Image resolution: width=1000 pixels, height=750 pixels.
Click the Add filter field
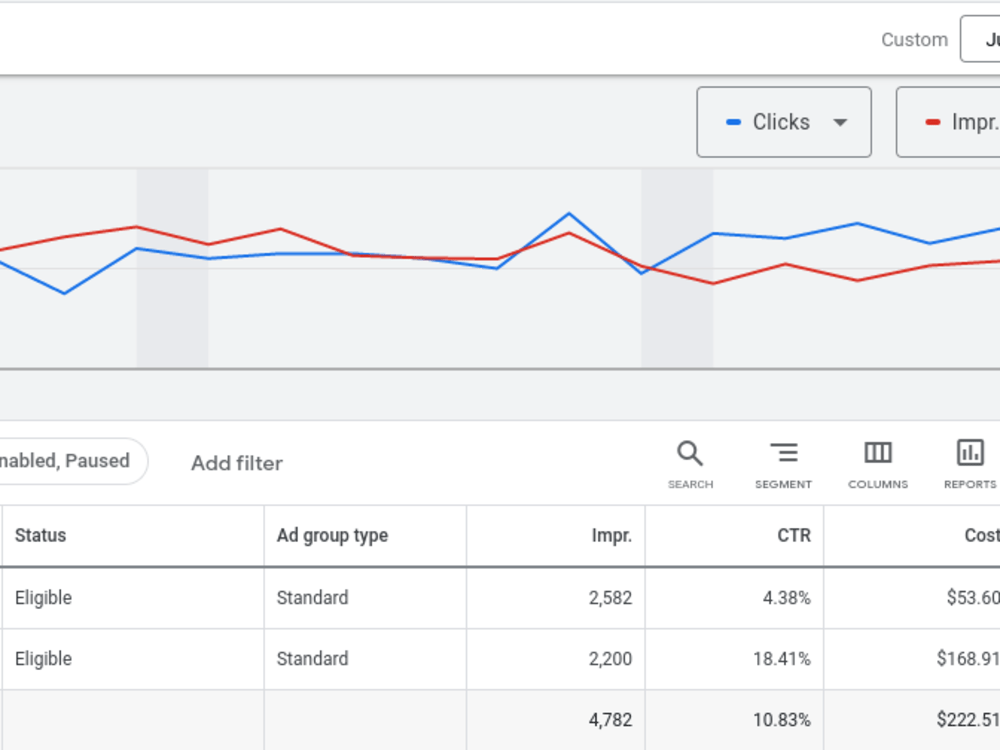pyautogui.click(x=237, y=463)
